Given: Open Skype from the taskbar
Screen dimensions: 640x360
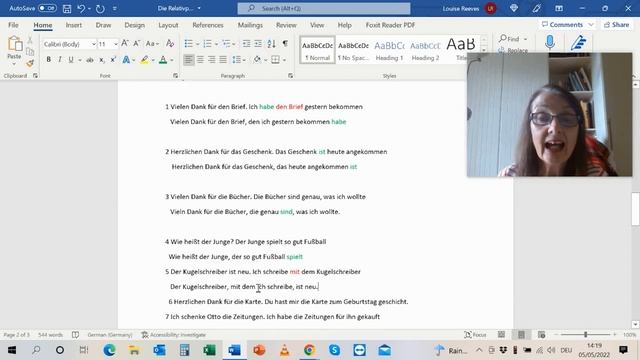Looking at the screenshot, I should click(x=334, y=350).
